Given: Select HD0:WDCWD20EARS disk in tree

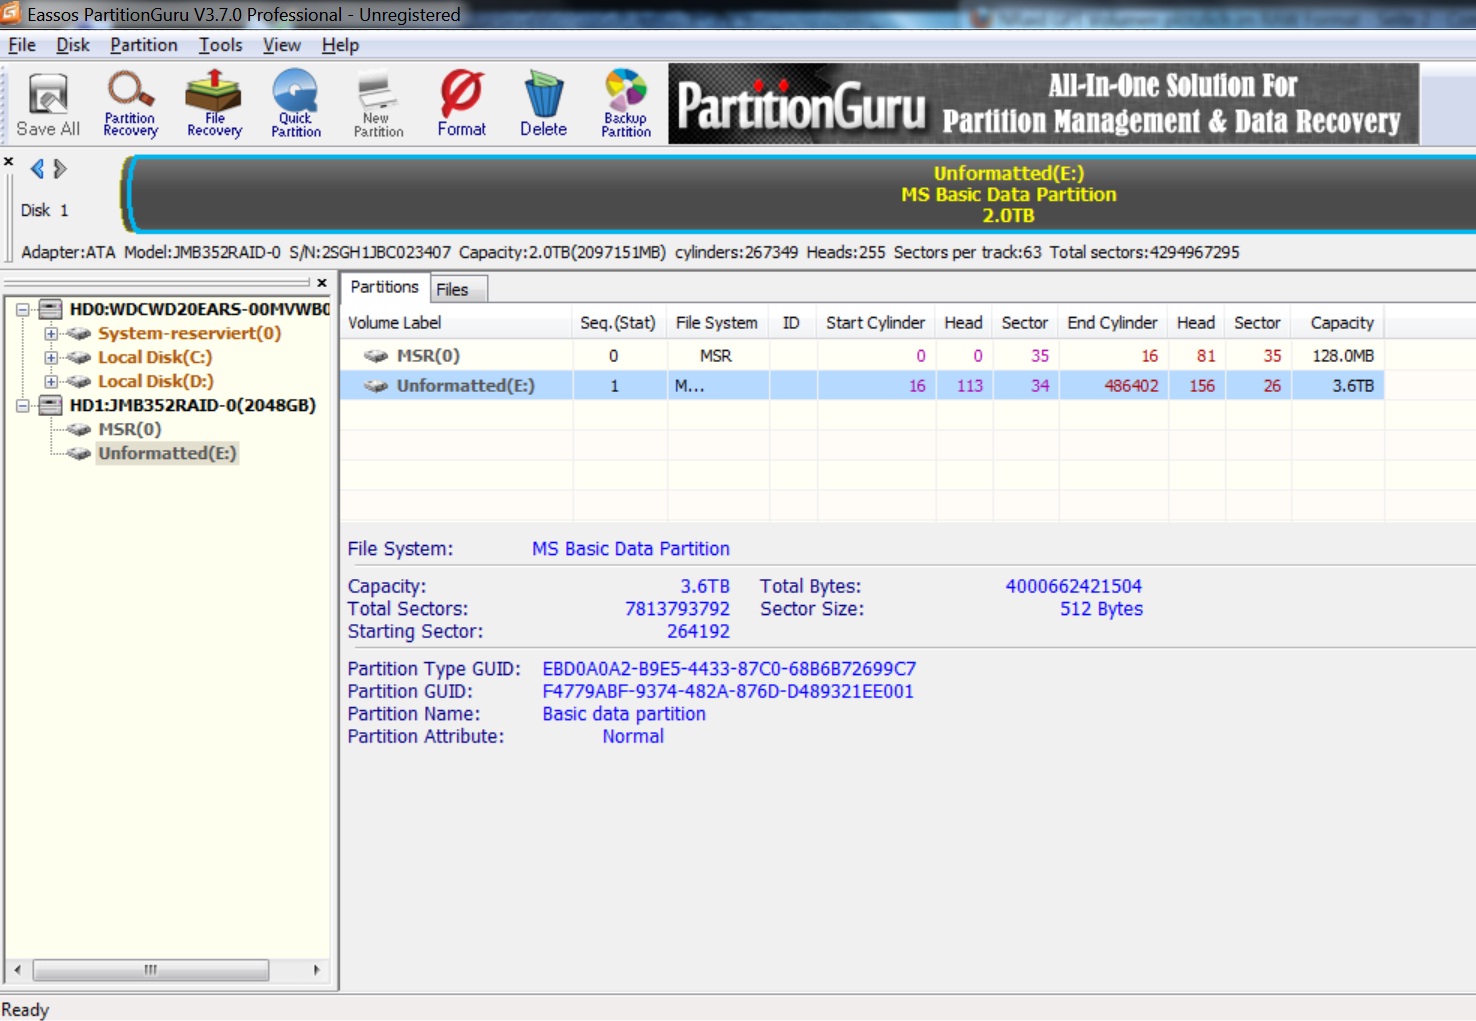Looking at the screenshot, I should 199,309.
